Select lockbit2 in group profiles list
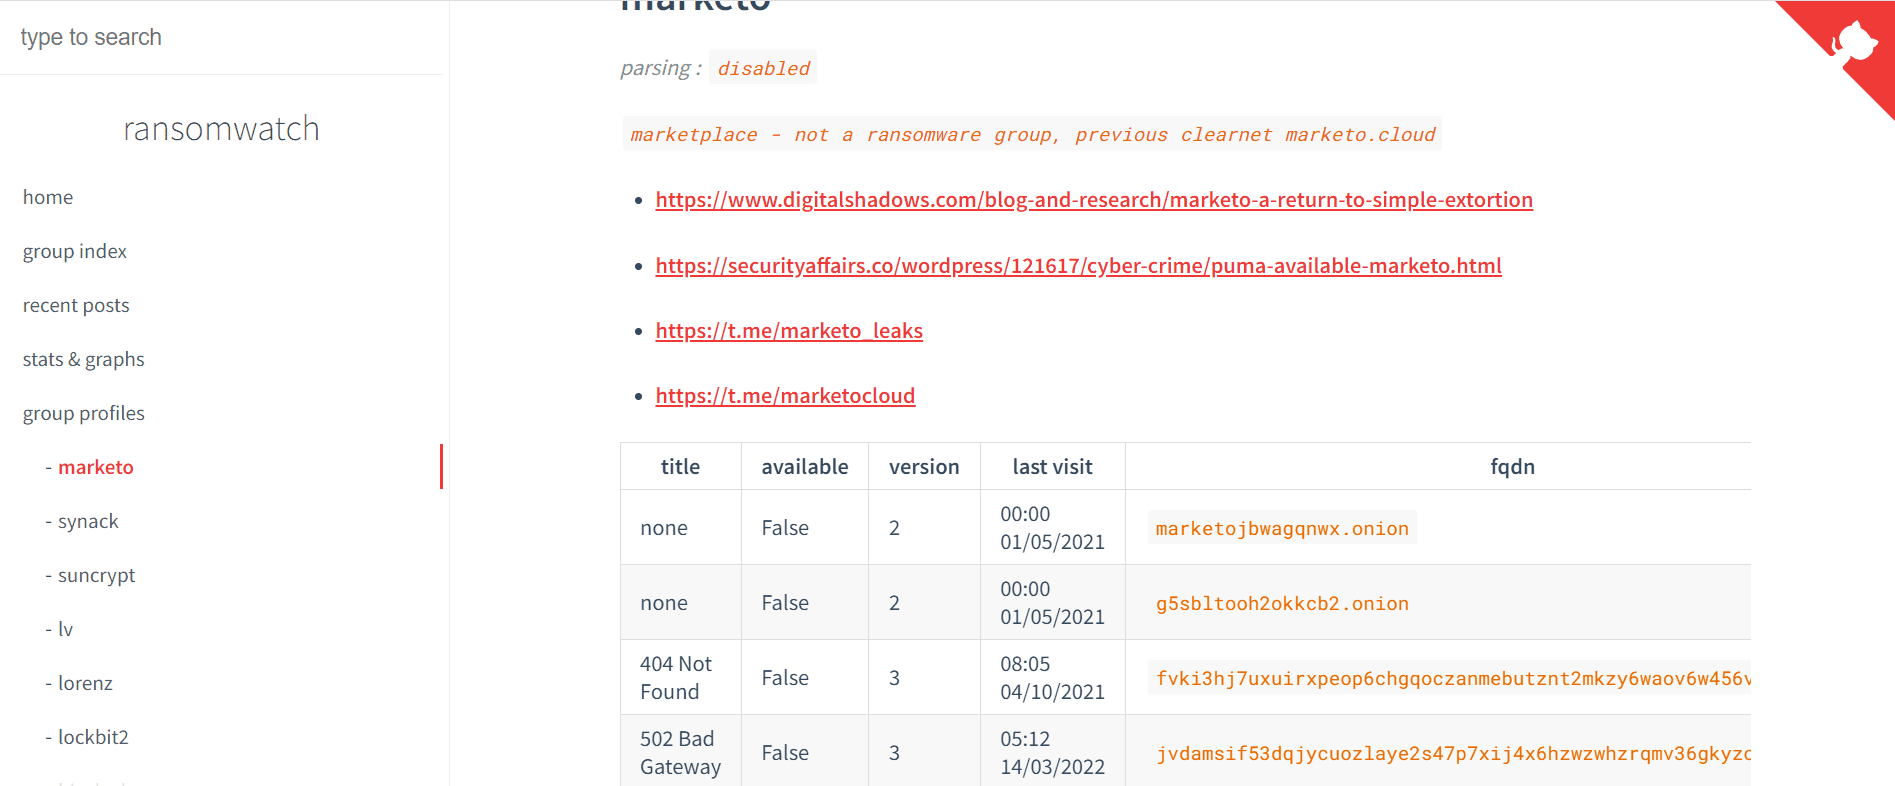This screenshot has width=1895, height=786. [x=93, y=737]
